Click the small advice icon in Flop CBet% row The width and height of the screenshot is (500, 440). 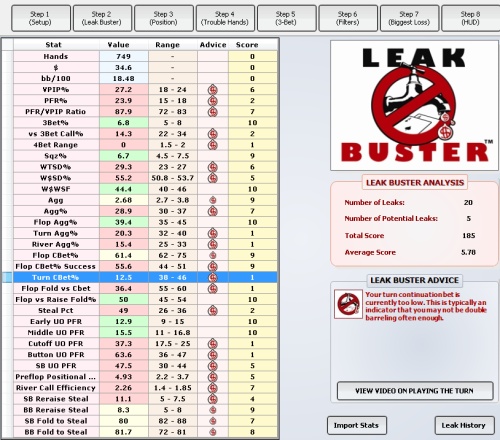click(x=213, y=255)
